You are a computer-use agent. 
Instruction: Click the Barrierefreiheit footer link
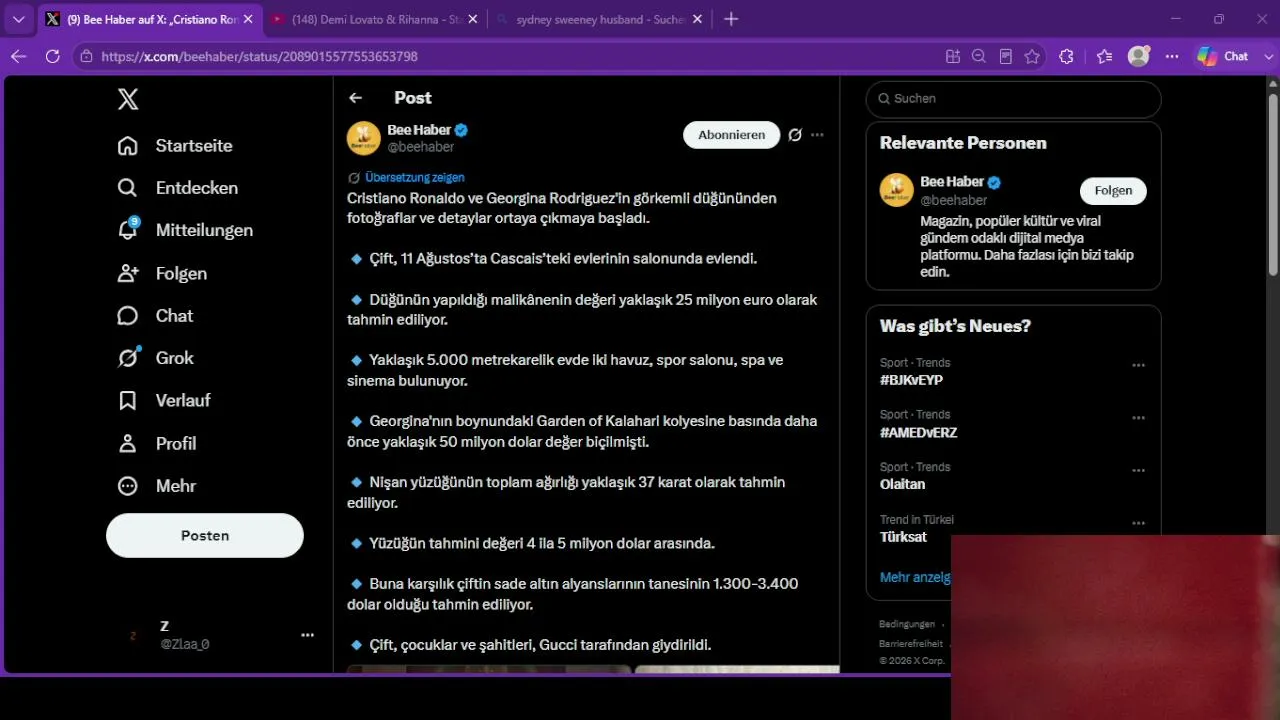[911, 644]
